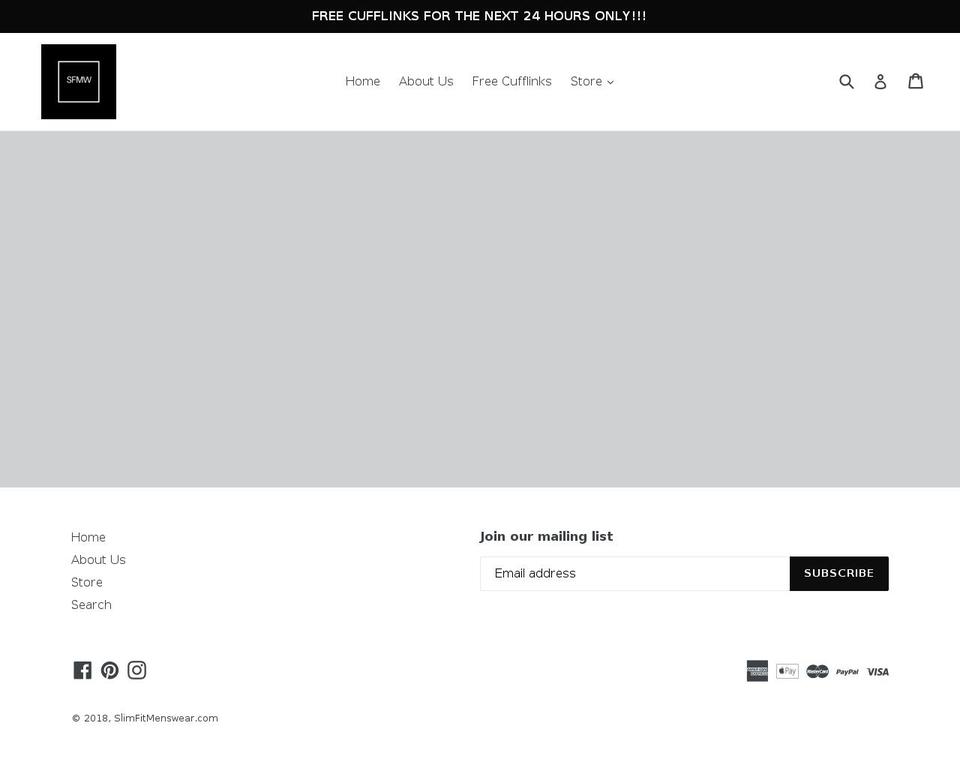Open the SlimFitMenswear.com copyright link
Screen dimensions: 960x768
(x=166, y=718)
